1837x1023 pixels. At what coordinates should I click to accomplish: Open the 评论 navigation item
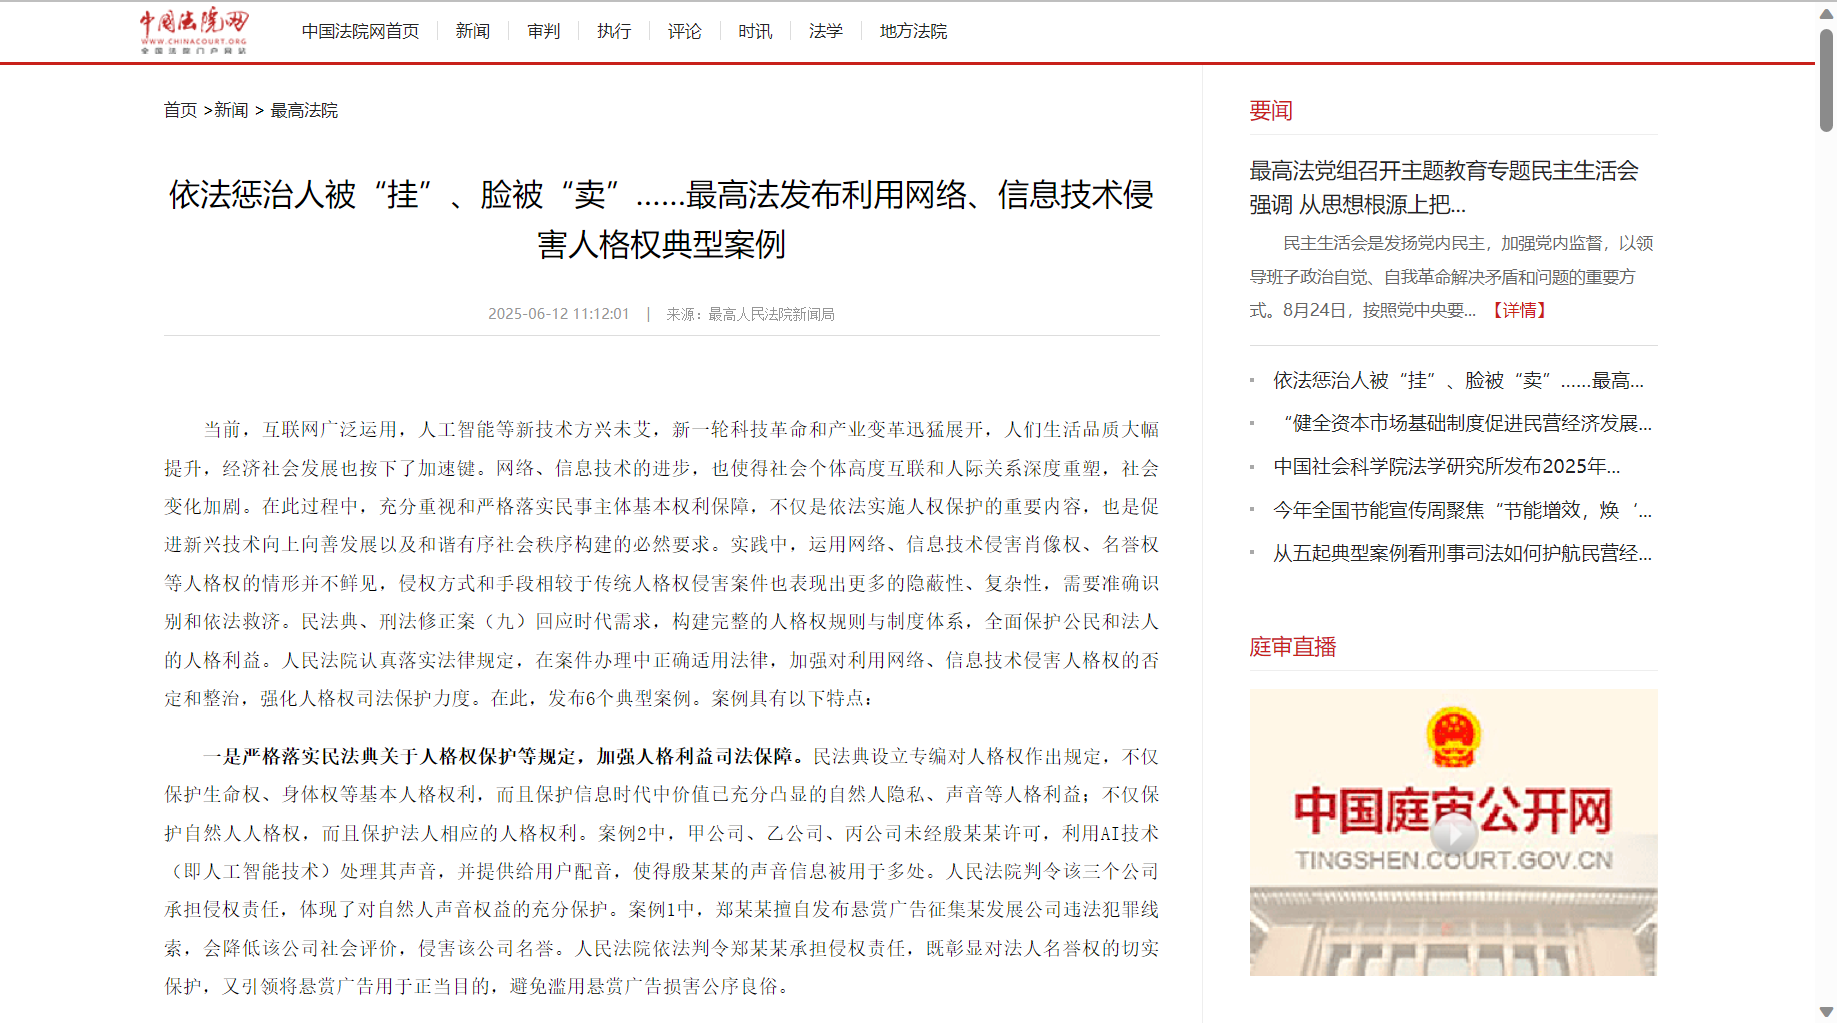click(685, 31)
